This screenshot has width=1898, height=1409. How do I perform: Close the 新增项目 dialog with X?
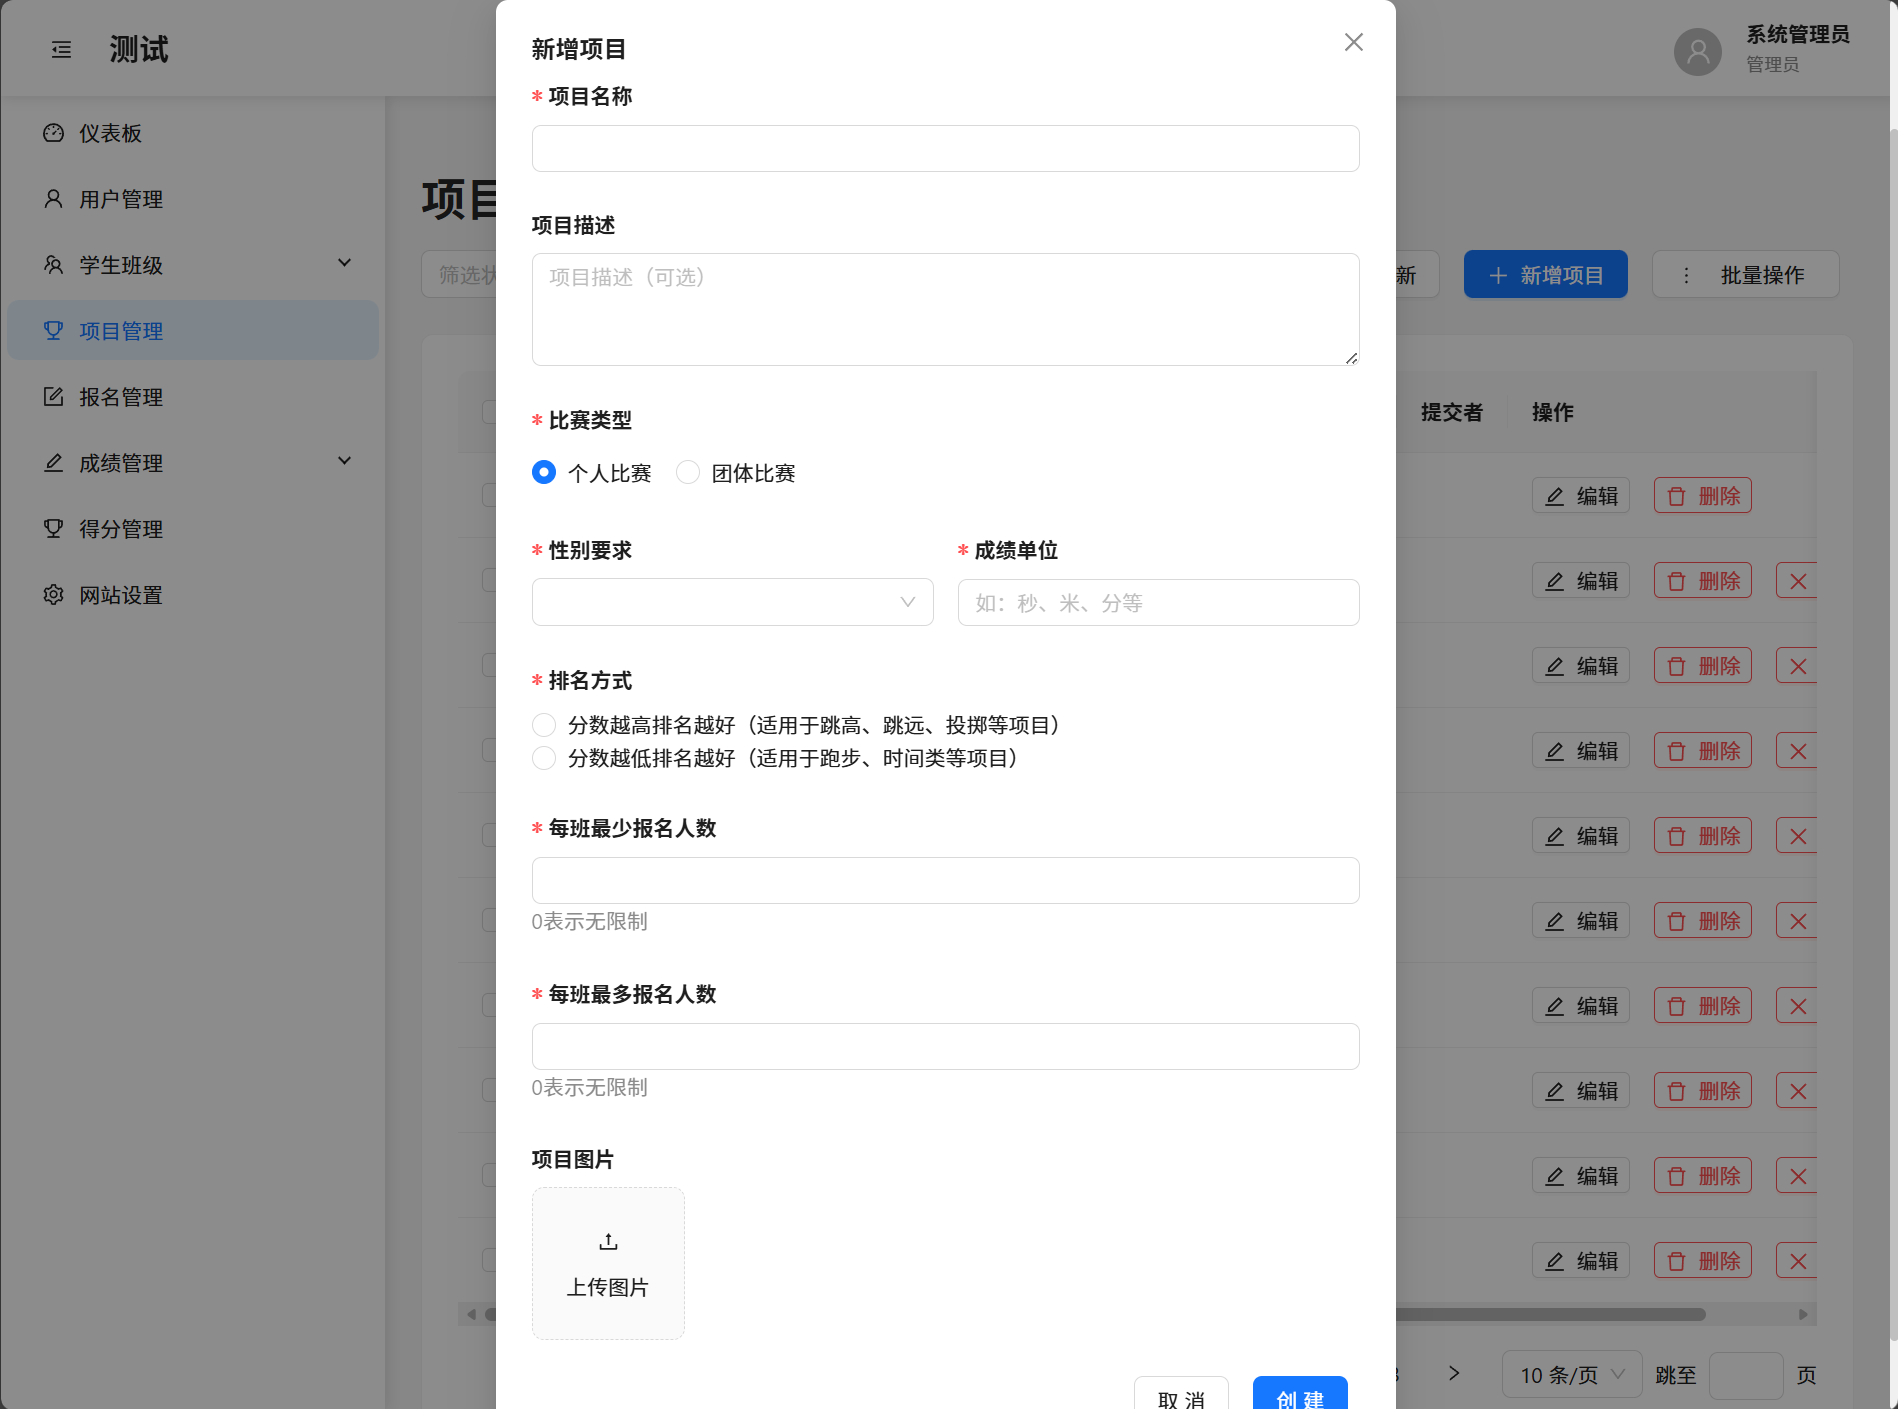click(x=1353, y=42)
